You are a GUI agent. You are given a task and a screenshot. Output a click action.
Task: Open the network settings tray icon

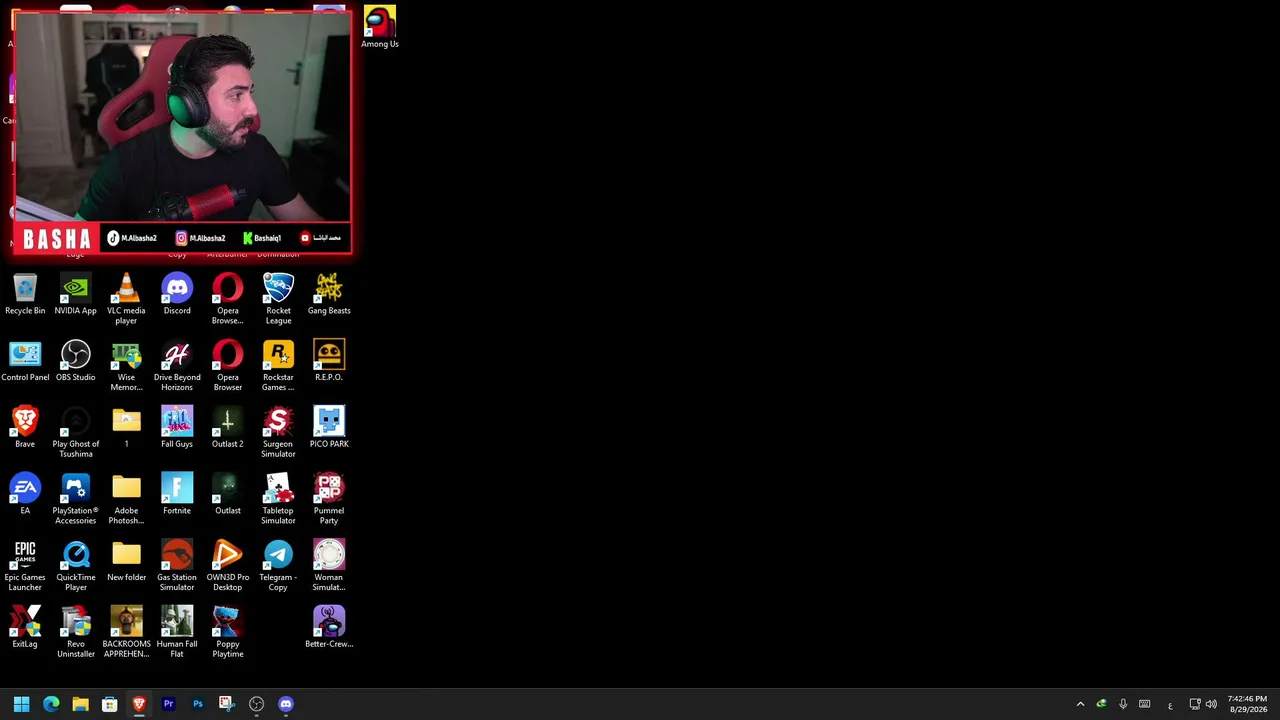coord(1194,704)
